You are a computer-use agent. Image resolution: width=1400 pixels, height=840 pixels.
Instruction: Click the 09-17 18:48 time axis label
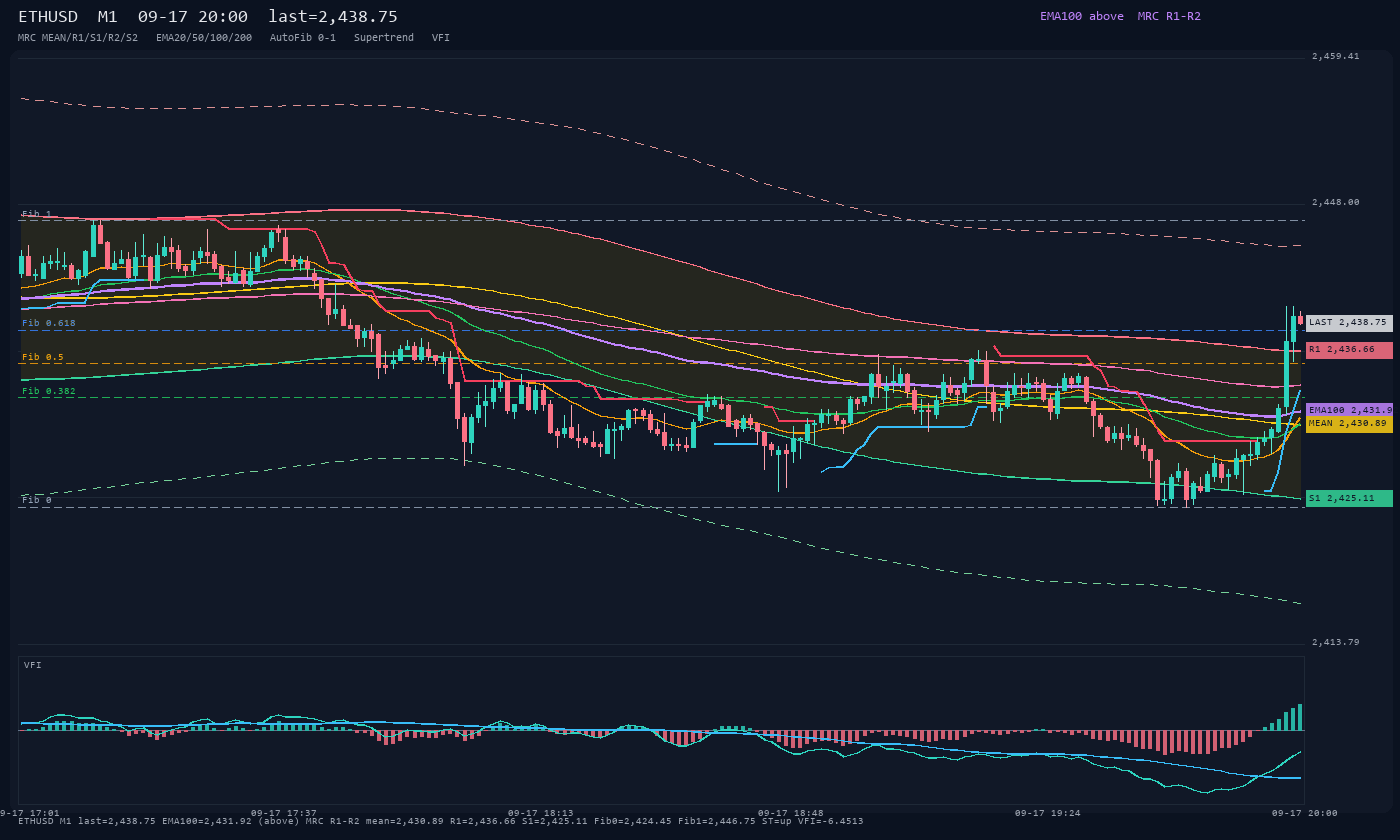pyautogui.click(x=791, y=813)
